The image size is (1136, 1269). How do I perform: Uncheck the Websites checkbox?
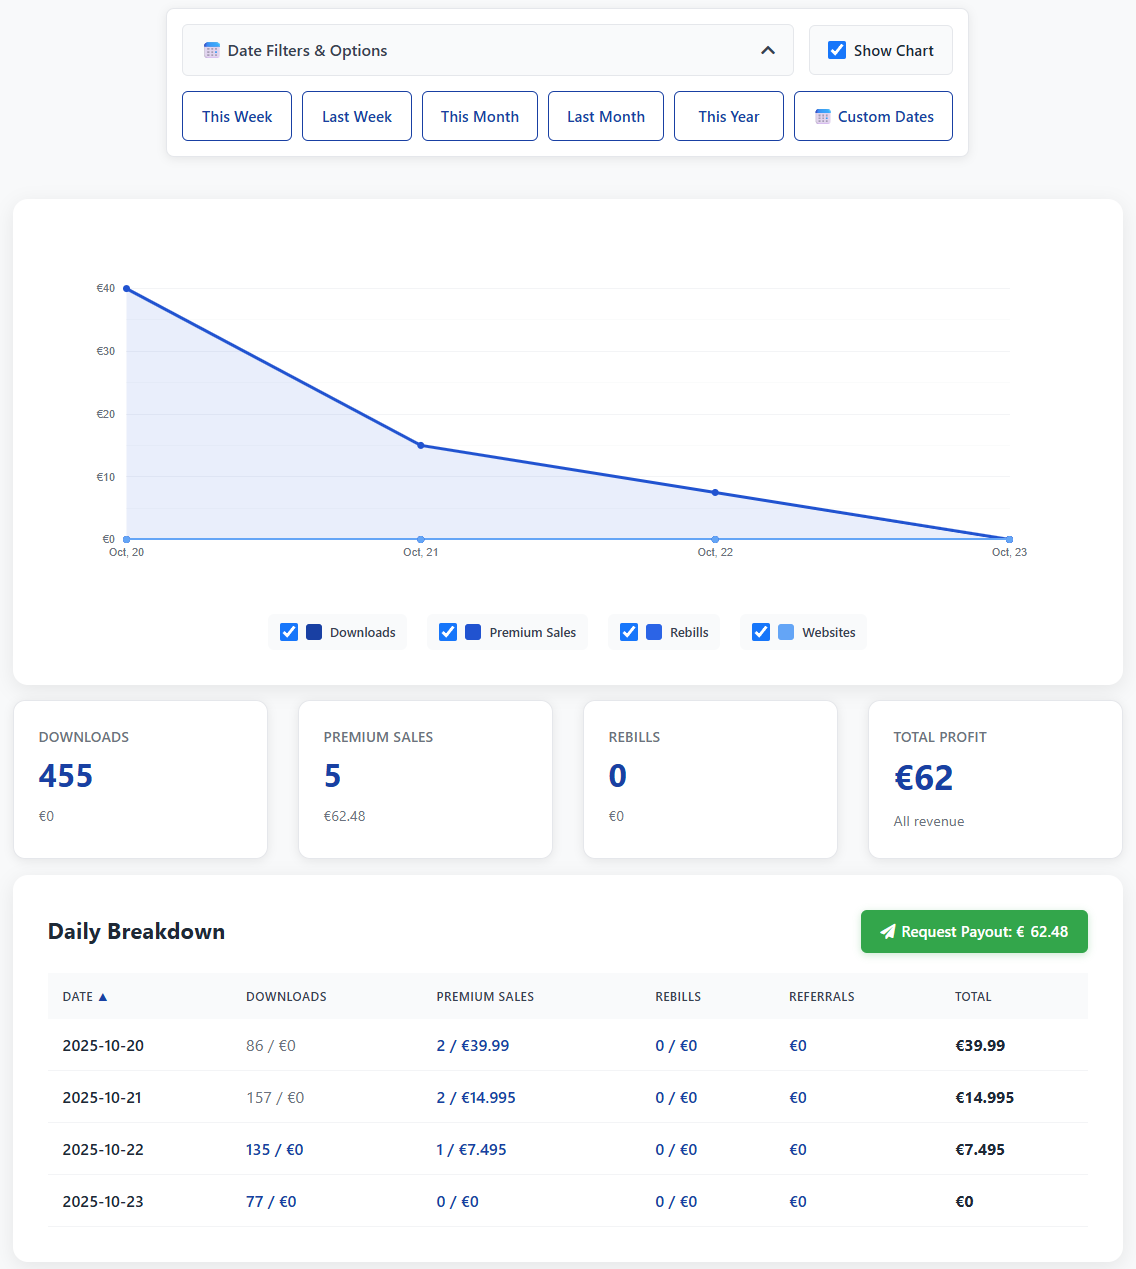761,632
